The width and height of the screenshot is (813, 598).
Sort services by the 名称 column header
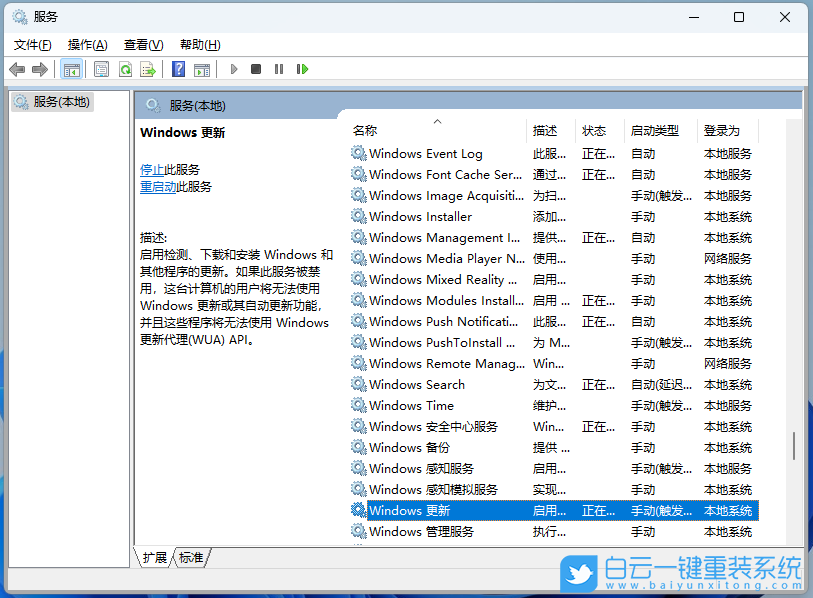click(365, 130)
